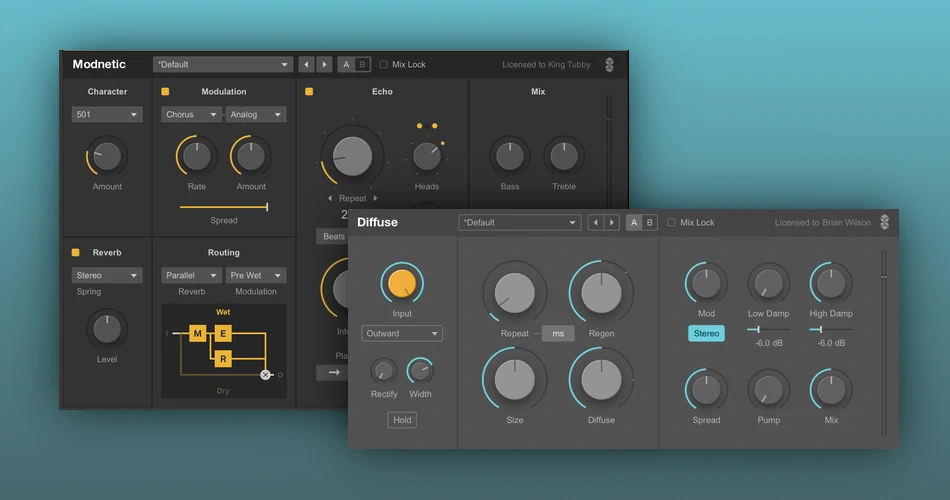Open the Parallel reverb routing dropdown

[x=192, y=275]
